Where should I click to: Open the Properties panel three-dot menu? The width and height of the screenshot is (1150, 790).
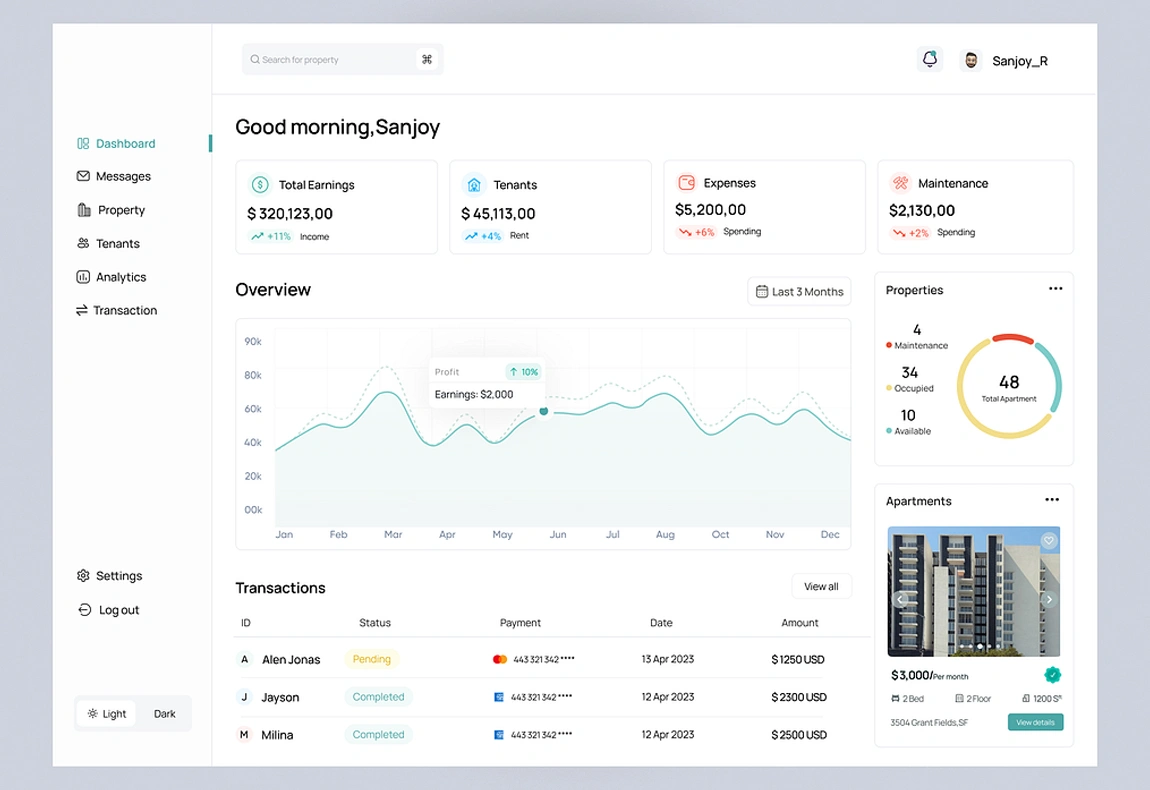(x=1055, y=289)
